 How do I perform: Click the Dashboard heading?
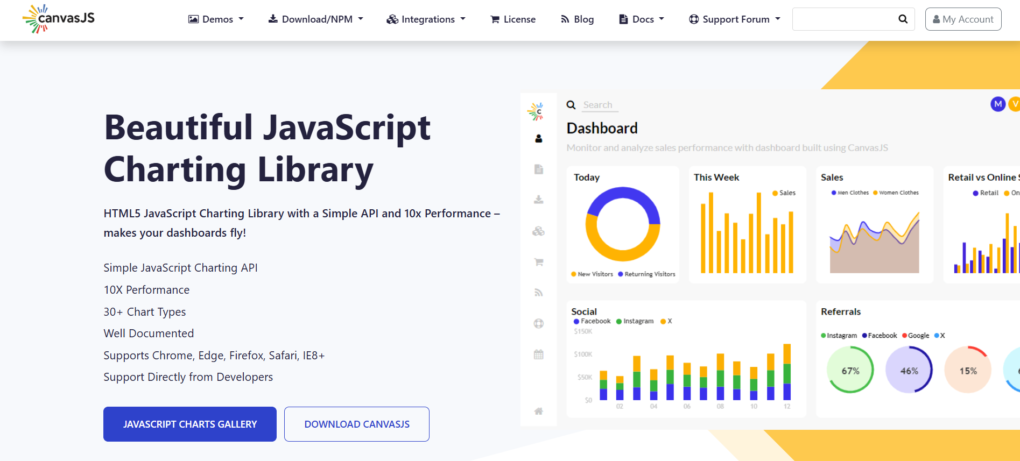click(602, 128)
